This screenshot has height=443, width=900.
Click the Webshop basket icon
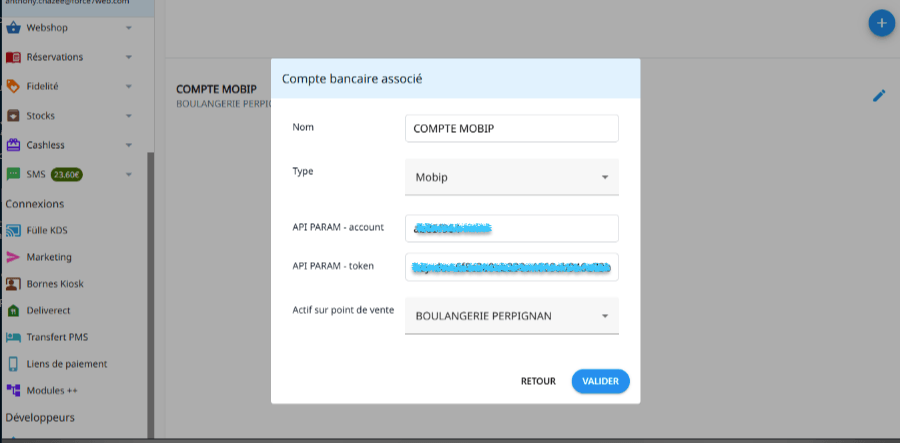click(x=13, y=28)
